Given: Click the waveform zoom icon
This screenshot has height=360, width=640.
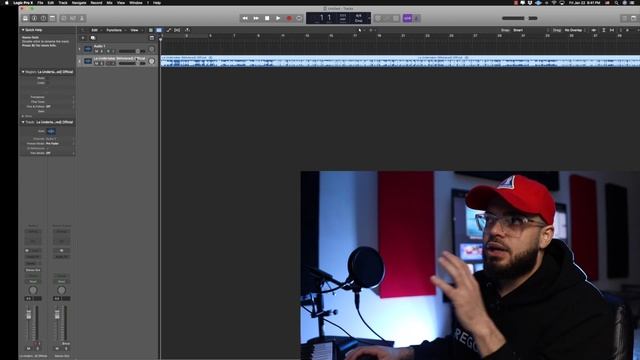Looking at the screenshot, I should pos(594,30).
